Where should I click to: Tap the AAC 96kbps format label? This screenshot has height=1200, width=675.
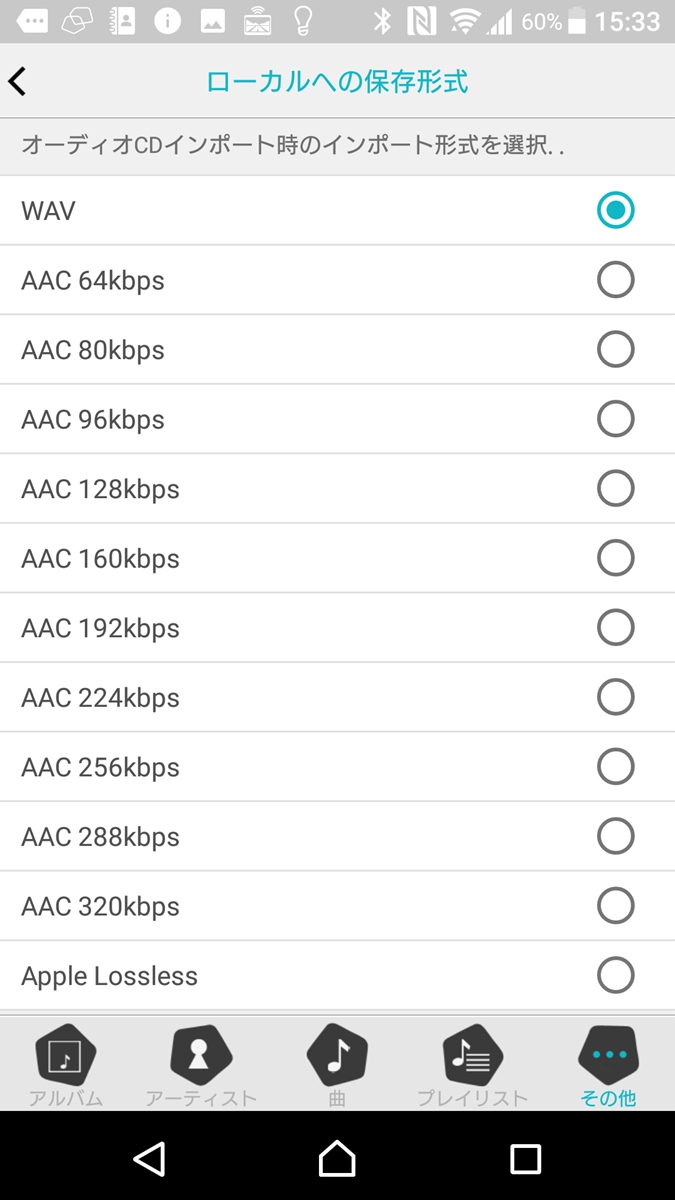click(93, 420)
